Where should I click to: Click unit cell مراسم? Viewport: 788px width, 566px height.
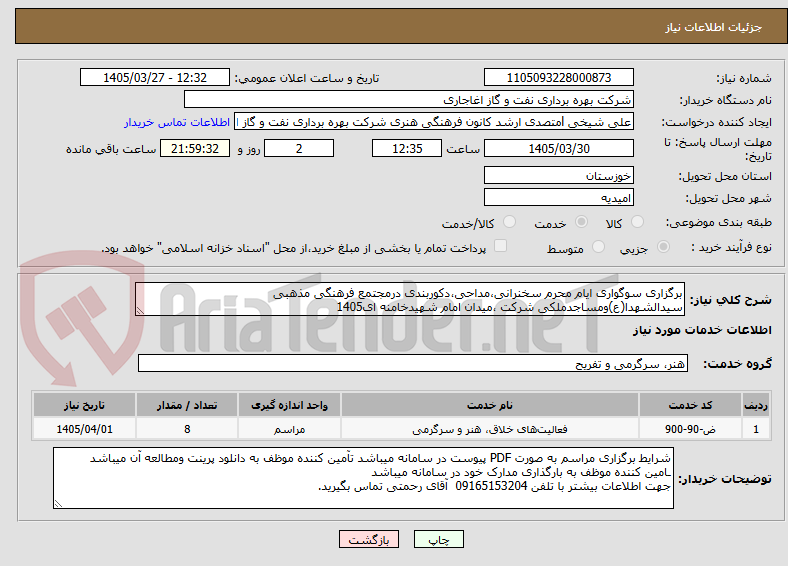click(289, 429)
